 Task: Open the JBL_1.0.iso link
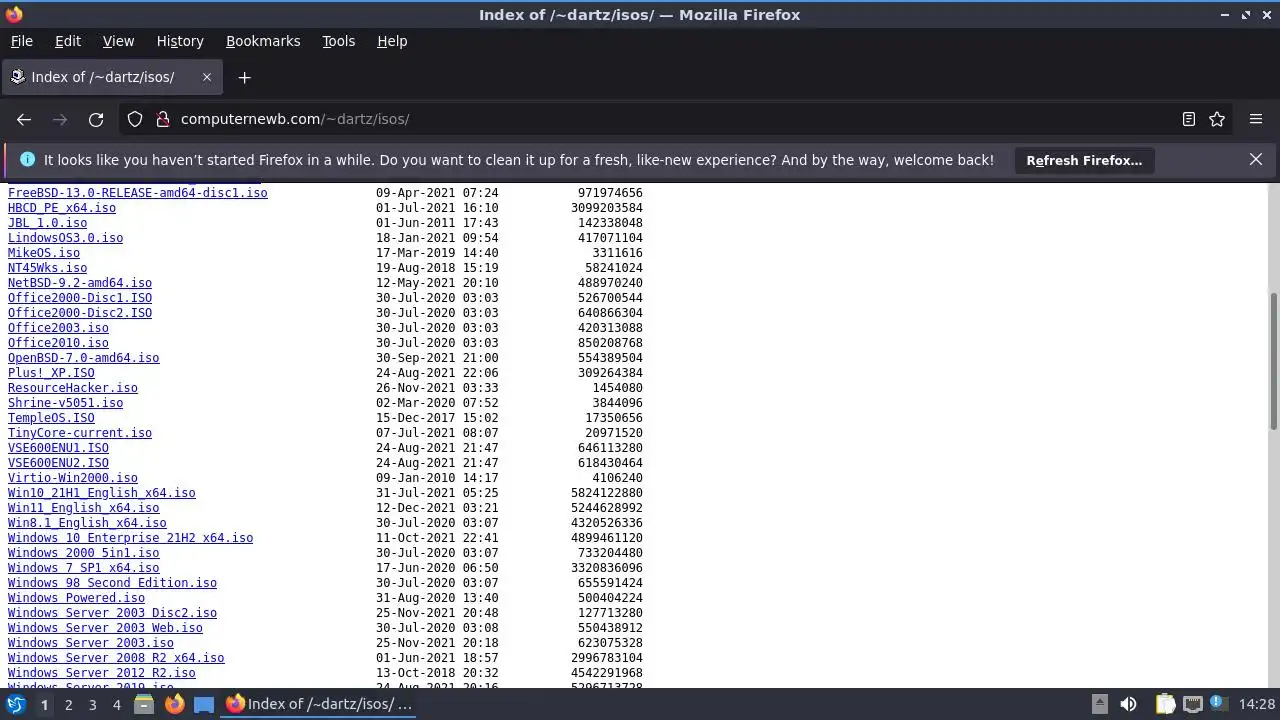click(47, 223)
